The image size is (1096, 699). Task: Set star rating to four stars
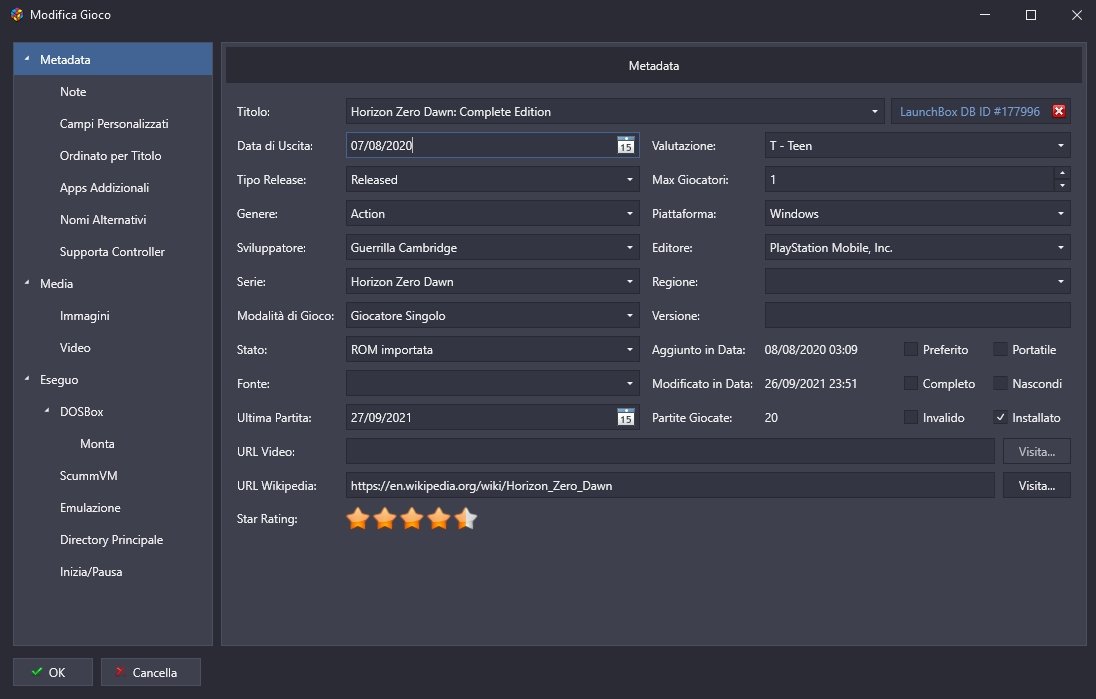[x=439, y=519]
